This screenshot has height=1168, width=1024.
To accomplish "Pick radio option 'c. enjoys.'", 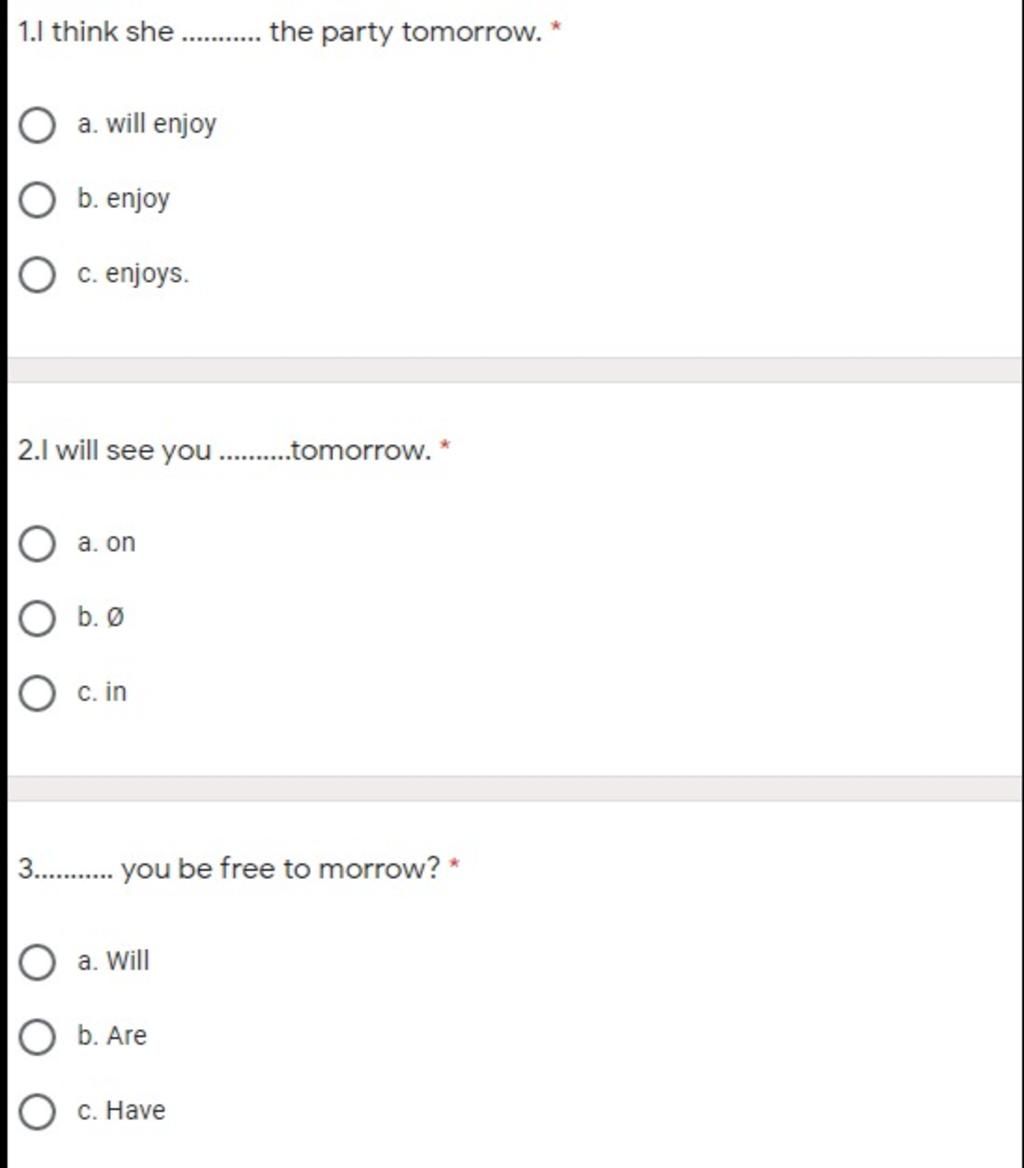I will (x=37, y=275).
